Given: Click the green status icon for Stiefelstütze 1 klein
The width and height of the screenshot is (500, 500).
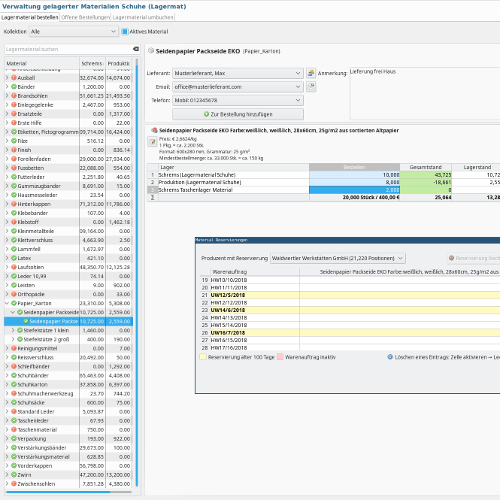Looking at the screenshot, I should 20,330.
